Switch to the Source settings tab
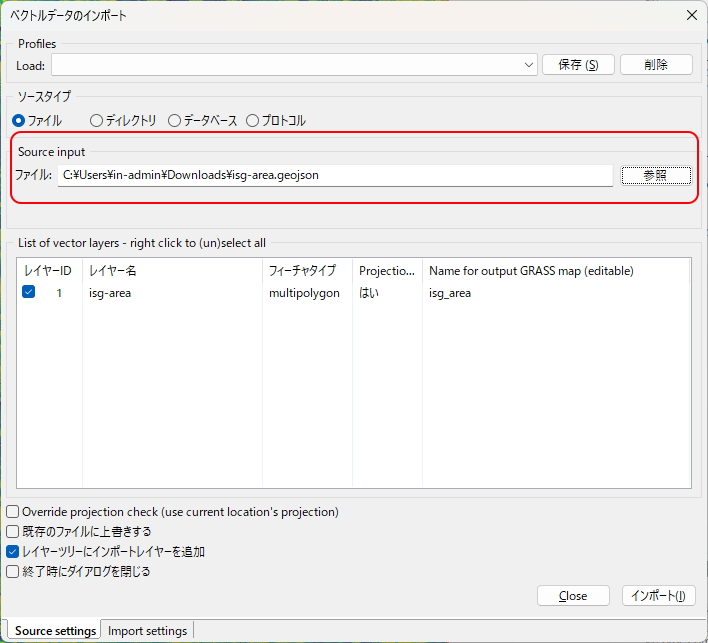 pos(55,630)
